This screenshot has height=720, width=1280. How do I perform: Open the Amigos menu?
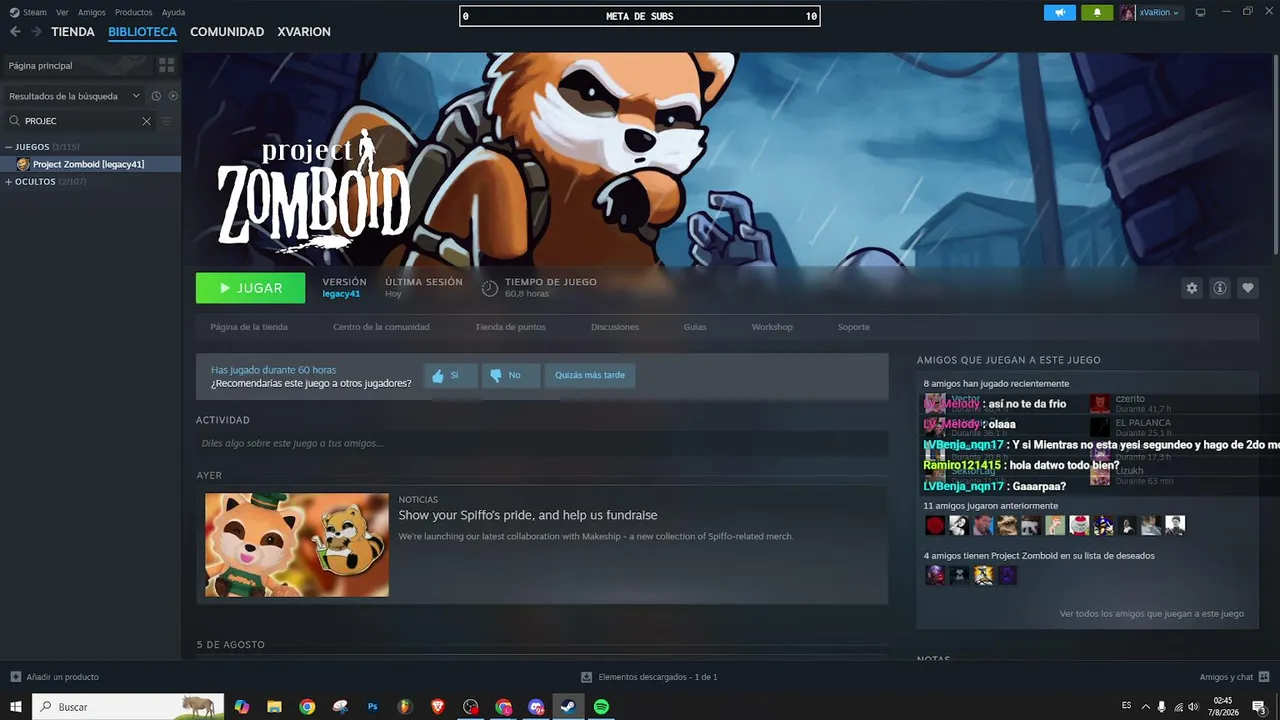pos(91,13)
